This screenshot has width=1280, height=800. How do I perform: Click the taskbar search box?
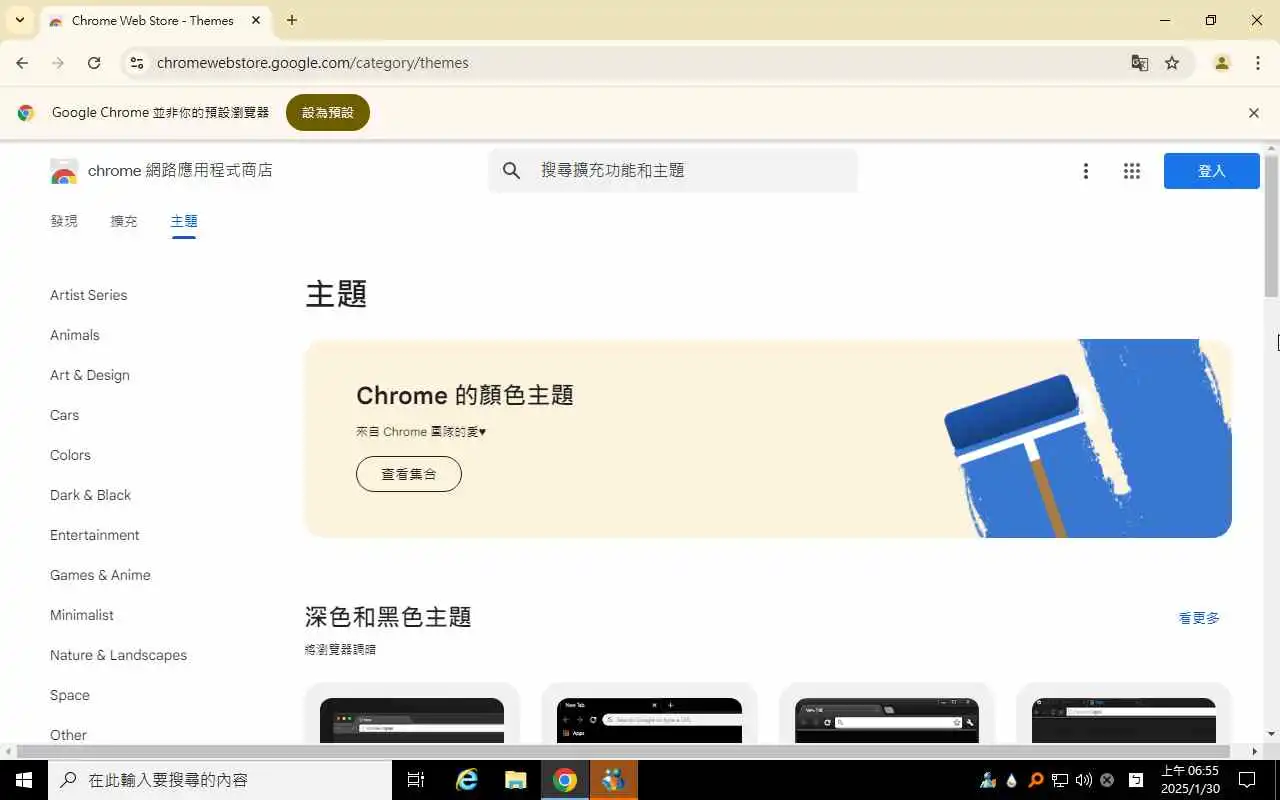point(220,780)
